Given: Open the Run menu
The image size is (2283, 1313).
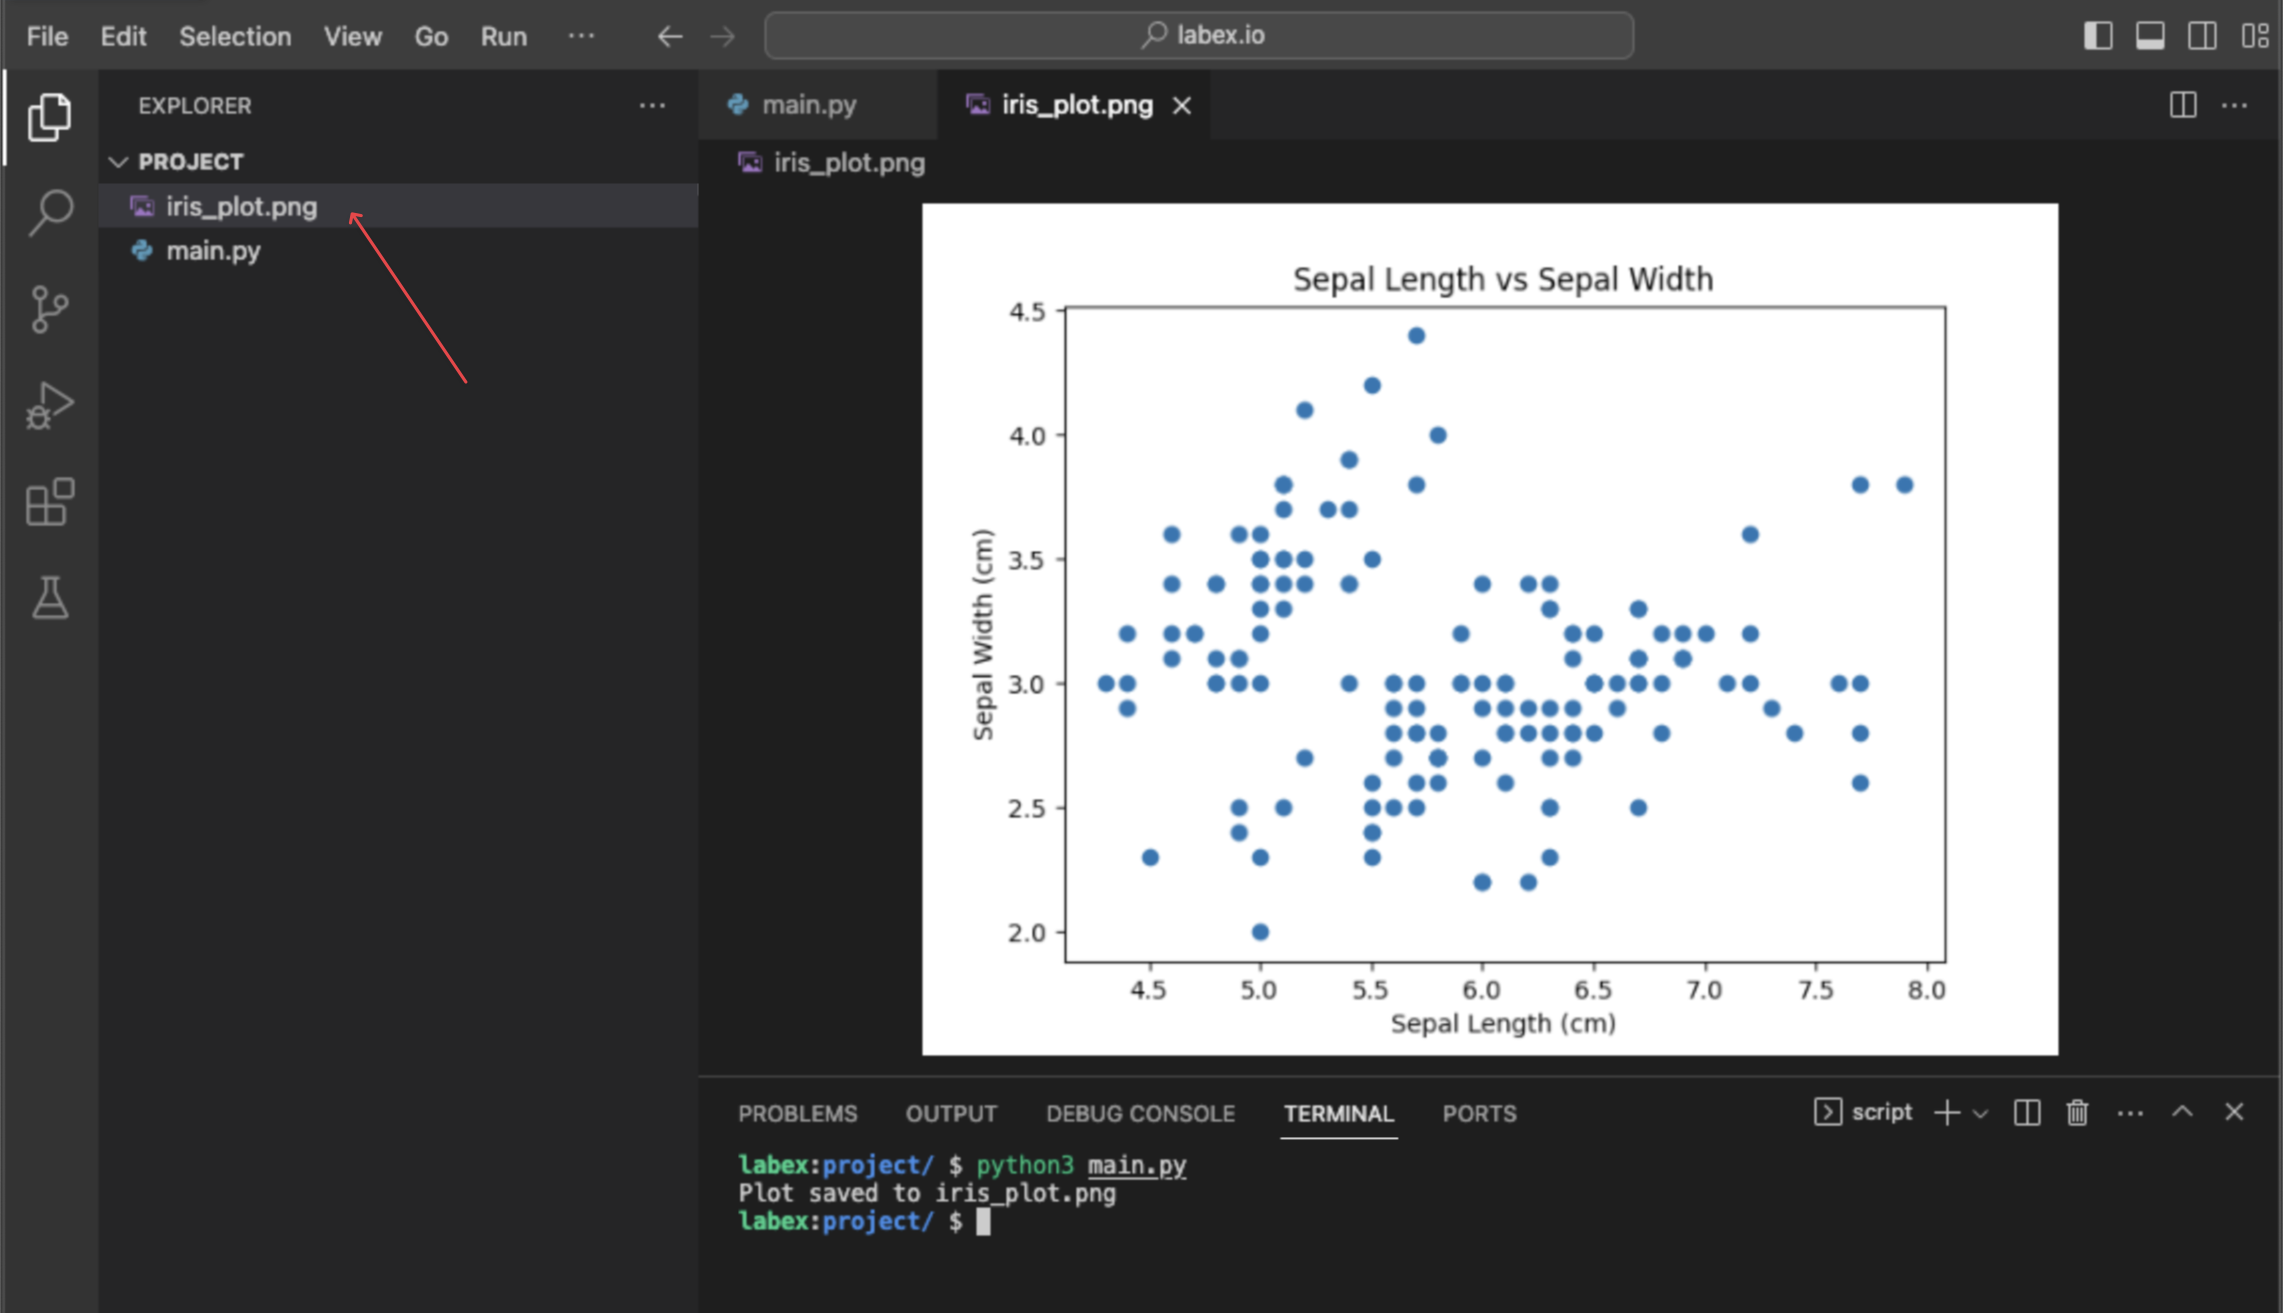Looking at the screenshot, I should tap(503, 36).
